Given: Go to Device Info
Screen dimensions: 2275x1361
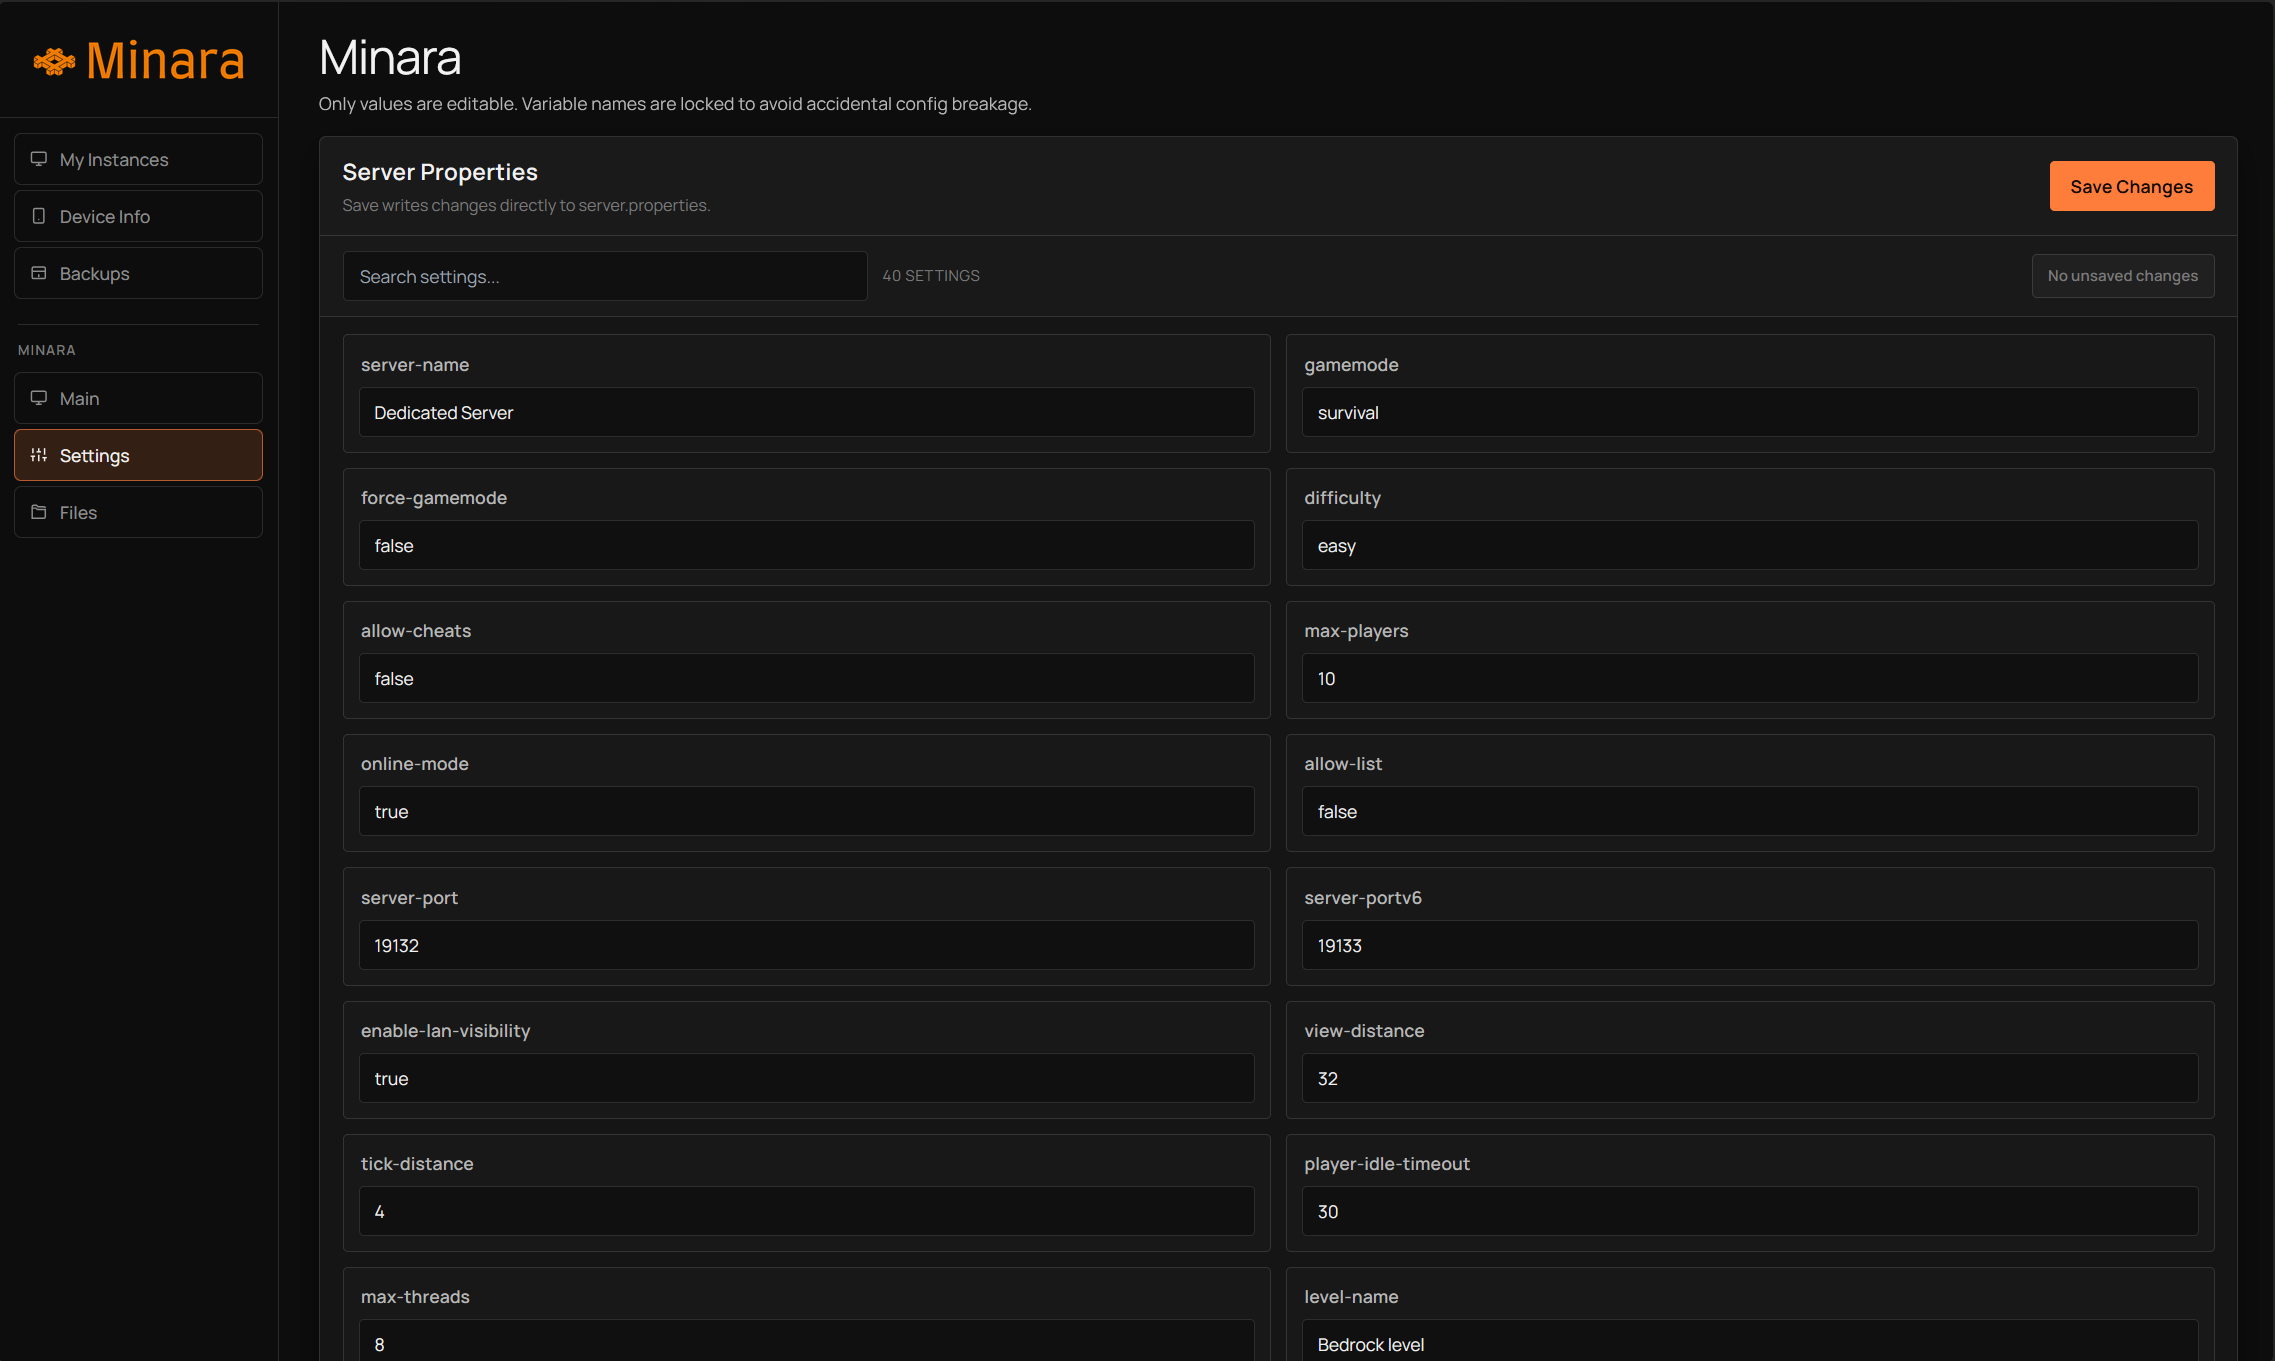Looking at the screenshot, I should pyautogui.click(x=138, y=216).
